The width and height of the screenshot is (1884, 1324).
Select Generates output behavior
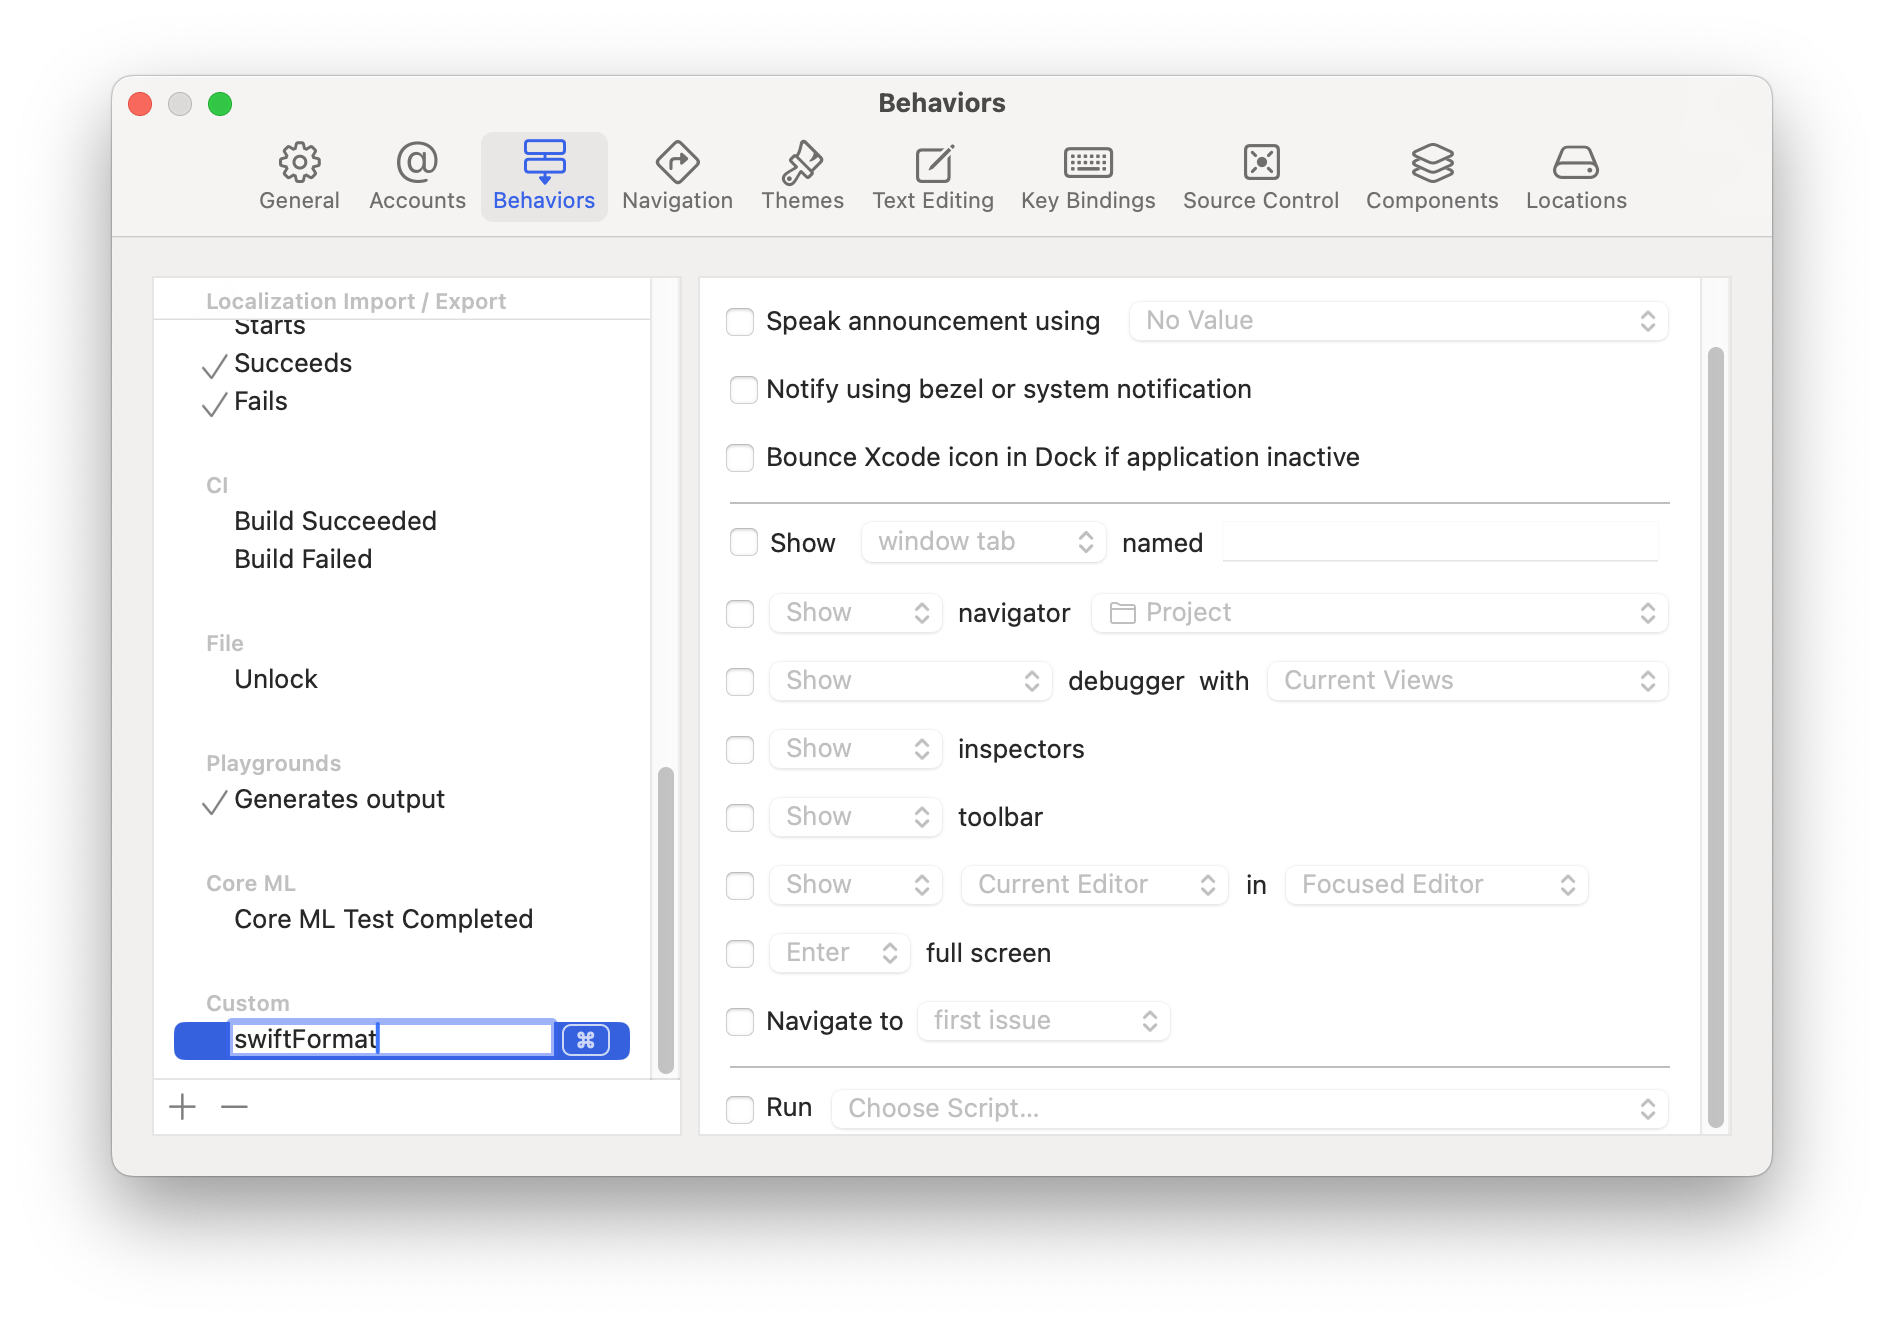(x=339, y=800)
